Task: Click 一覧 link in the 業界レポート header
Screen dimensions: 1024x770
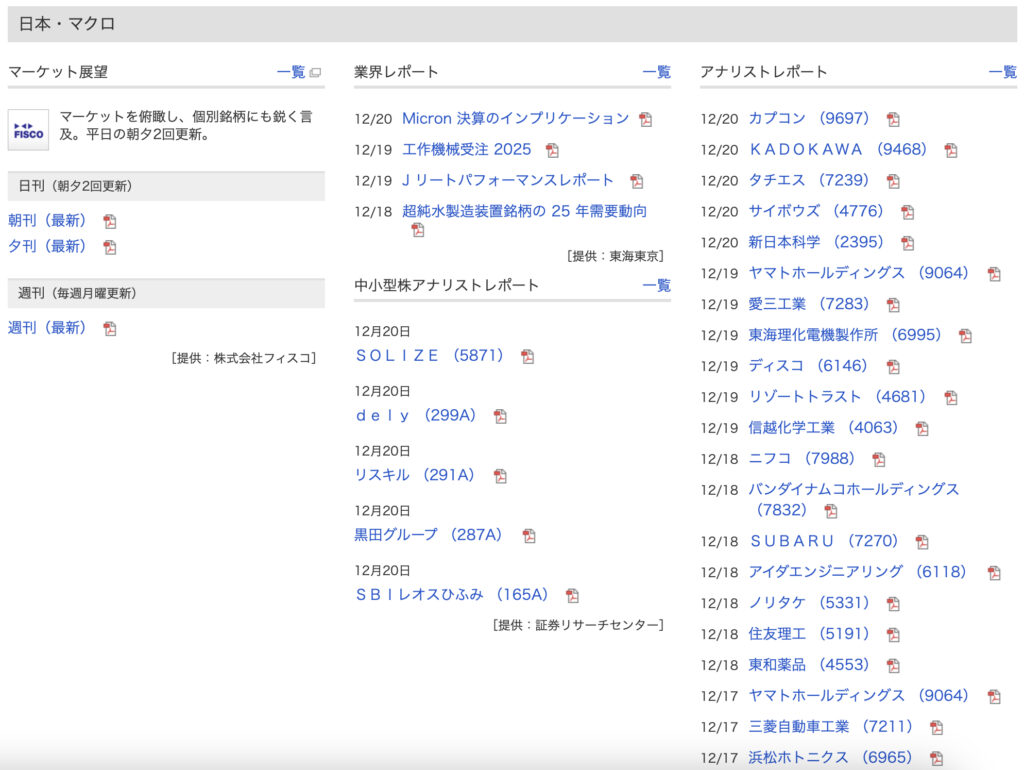Action: 656,72
